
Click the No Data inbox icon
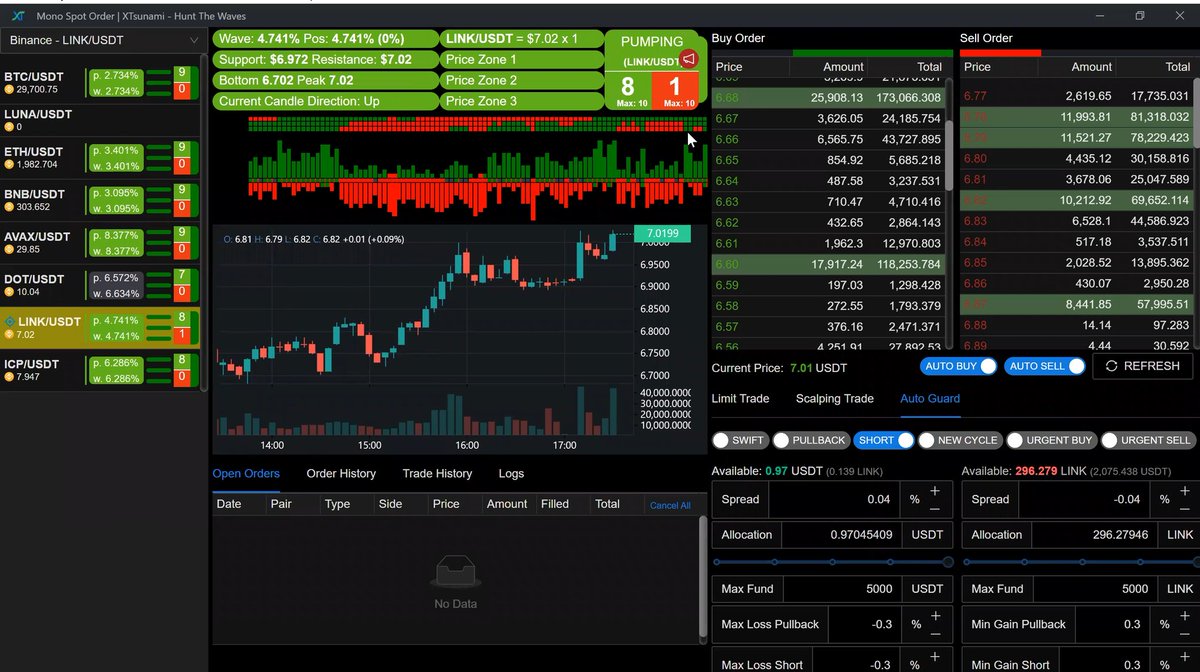click(x=455, y=573)
